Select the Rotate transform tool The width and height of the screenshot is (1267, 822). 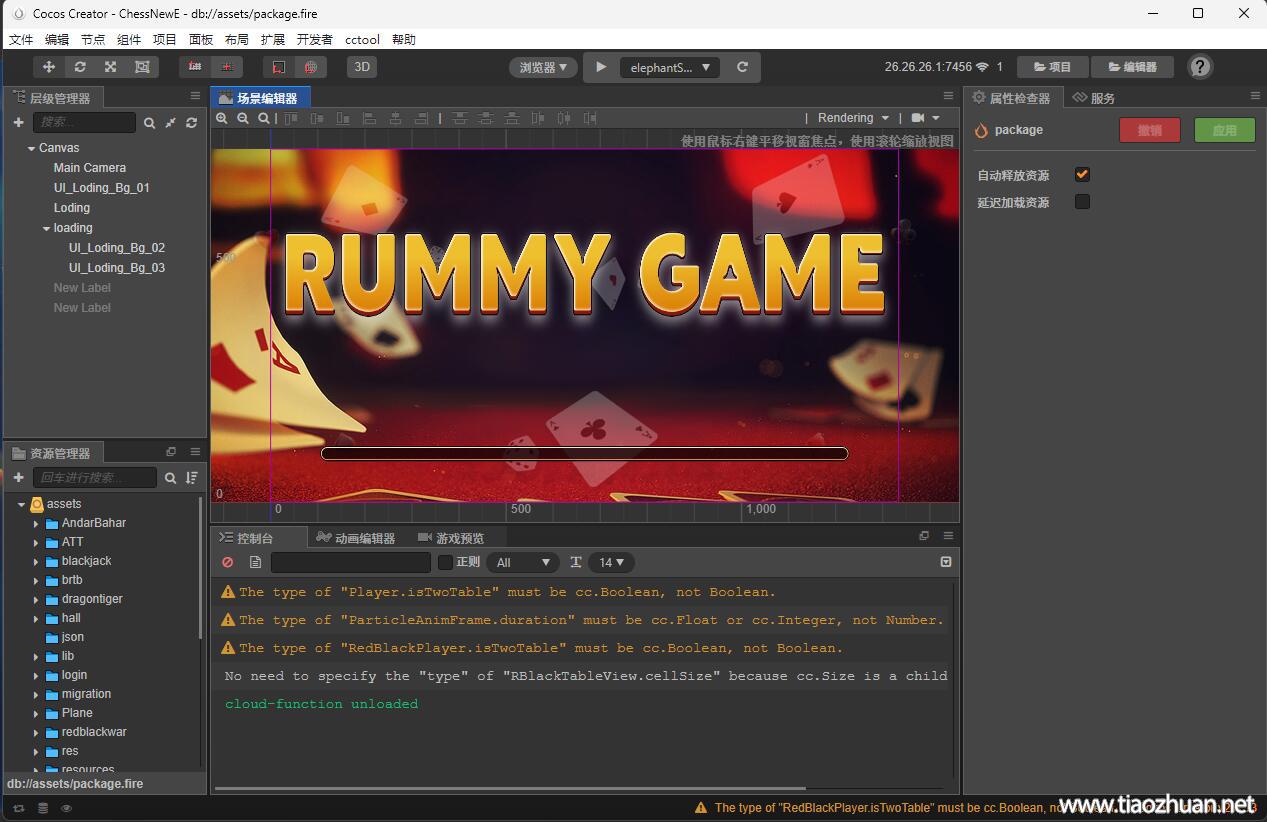pyautogui.click(x=80, y=67)
